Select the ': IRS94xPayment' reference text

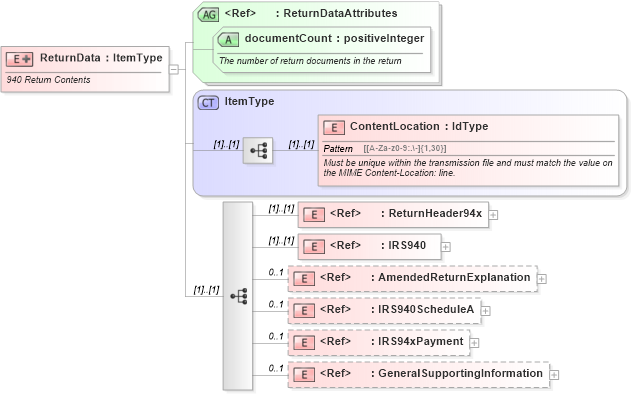[417, 341]
